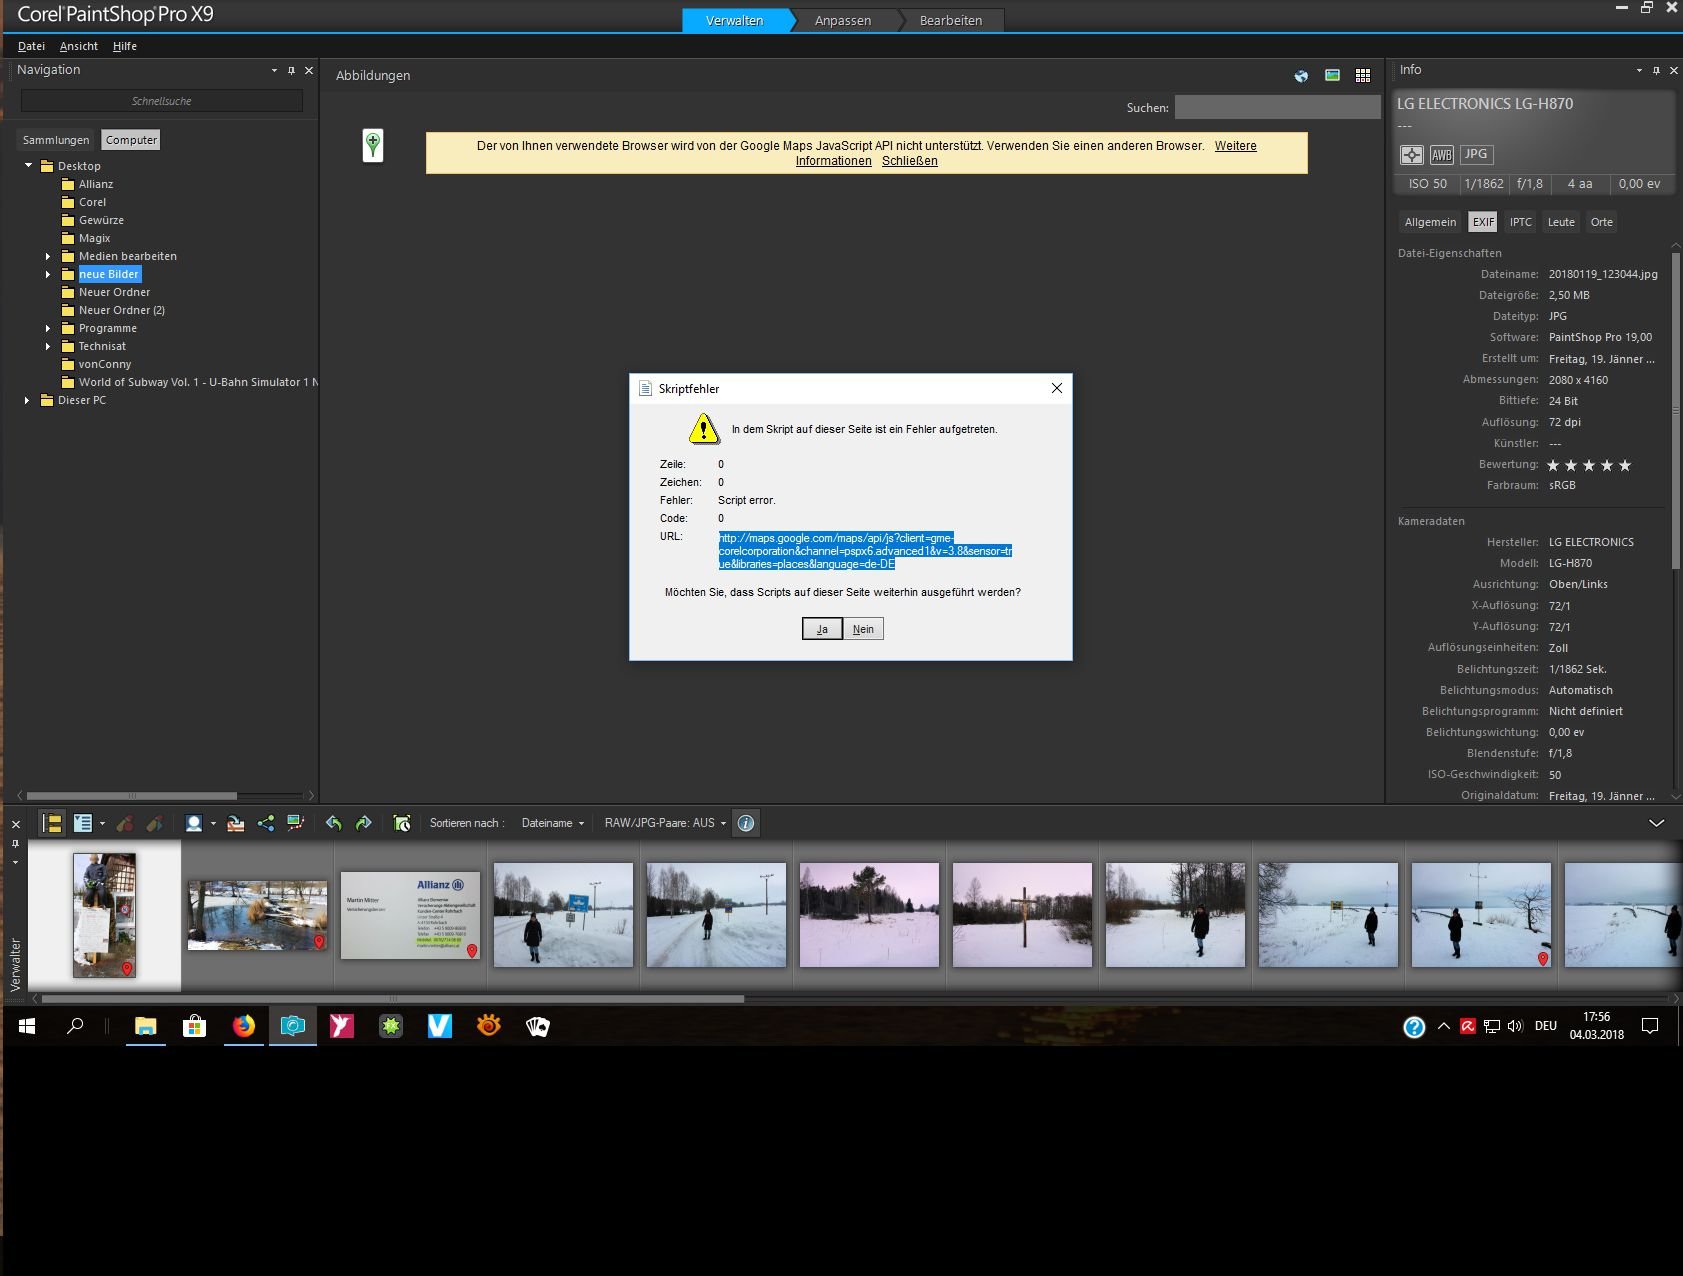Image resolution: width=1683 pixels, height=1276 pixels.
Task: Expand the Dieser PC tree node
Action: 27,400
